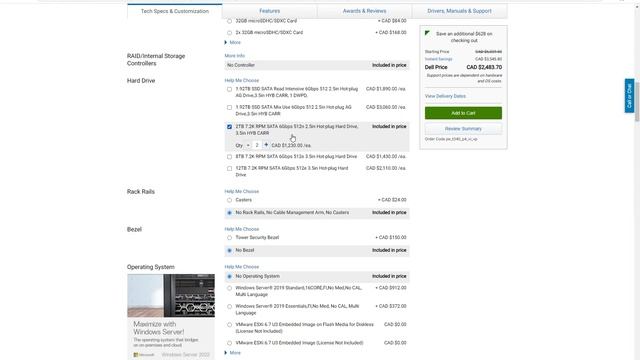The image size is (640, 360).
Task: Open the Awards & Reviews tab
Action: [x=364, y=11]
